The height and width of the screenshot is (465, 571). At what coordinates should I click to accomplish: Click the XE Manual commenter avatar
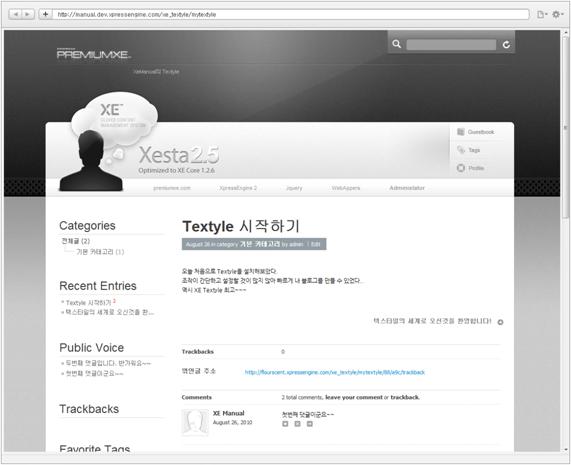coord(195,422)
